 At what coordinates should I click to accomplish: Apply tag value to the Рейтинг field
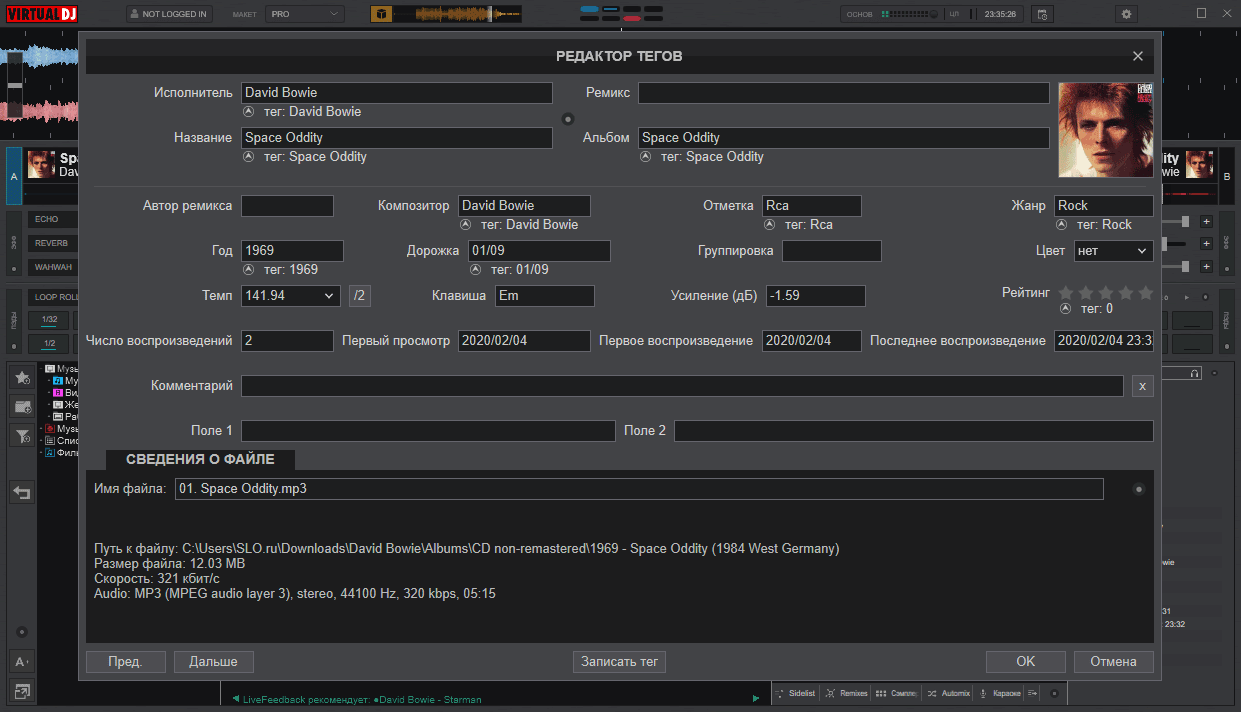point(1065,309)
